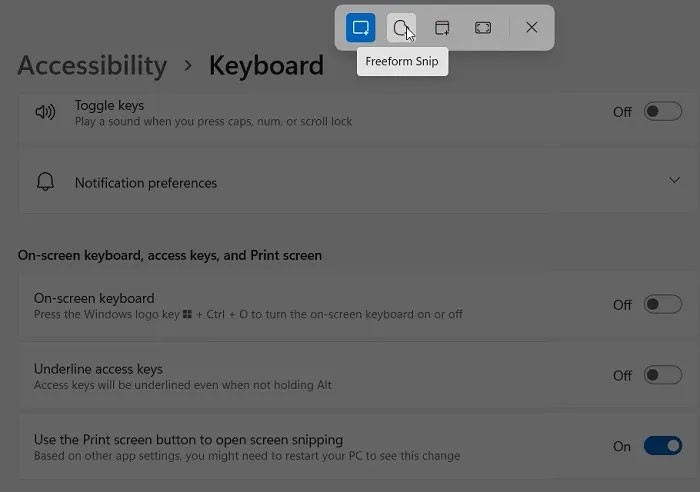This screenshot has width=700, height=492.
Task: Go back to Accessibility via breadcrumb
Action: [x=92, y=66]
